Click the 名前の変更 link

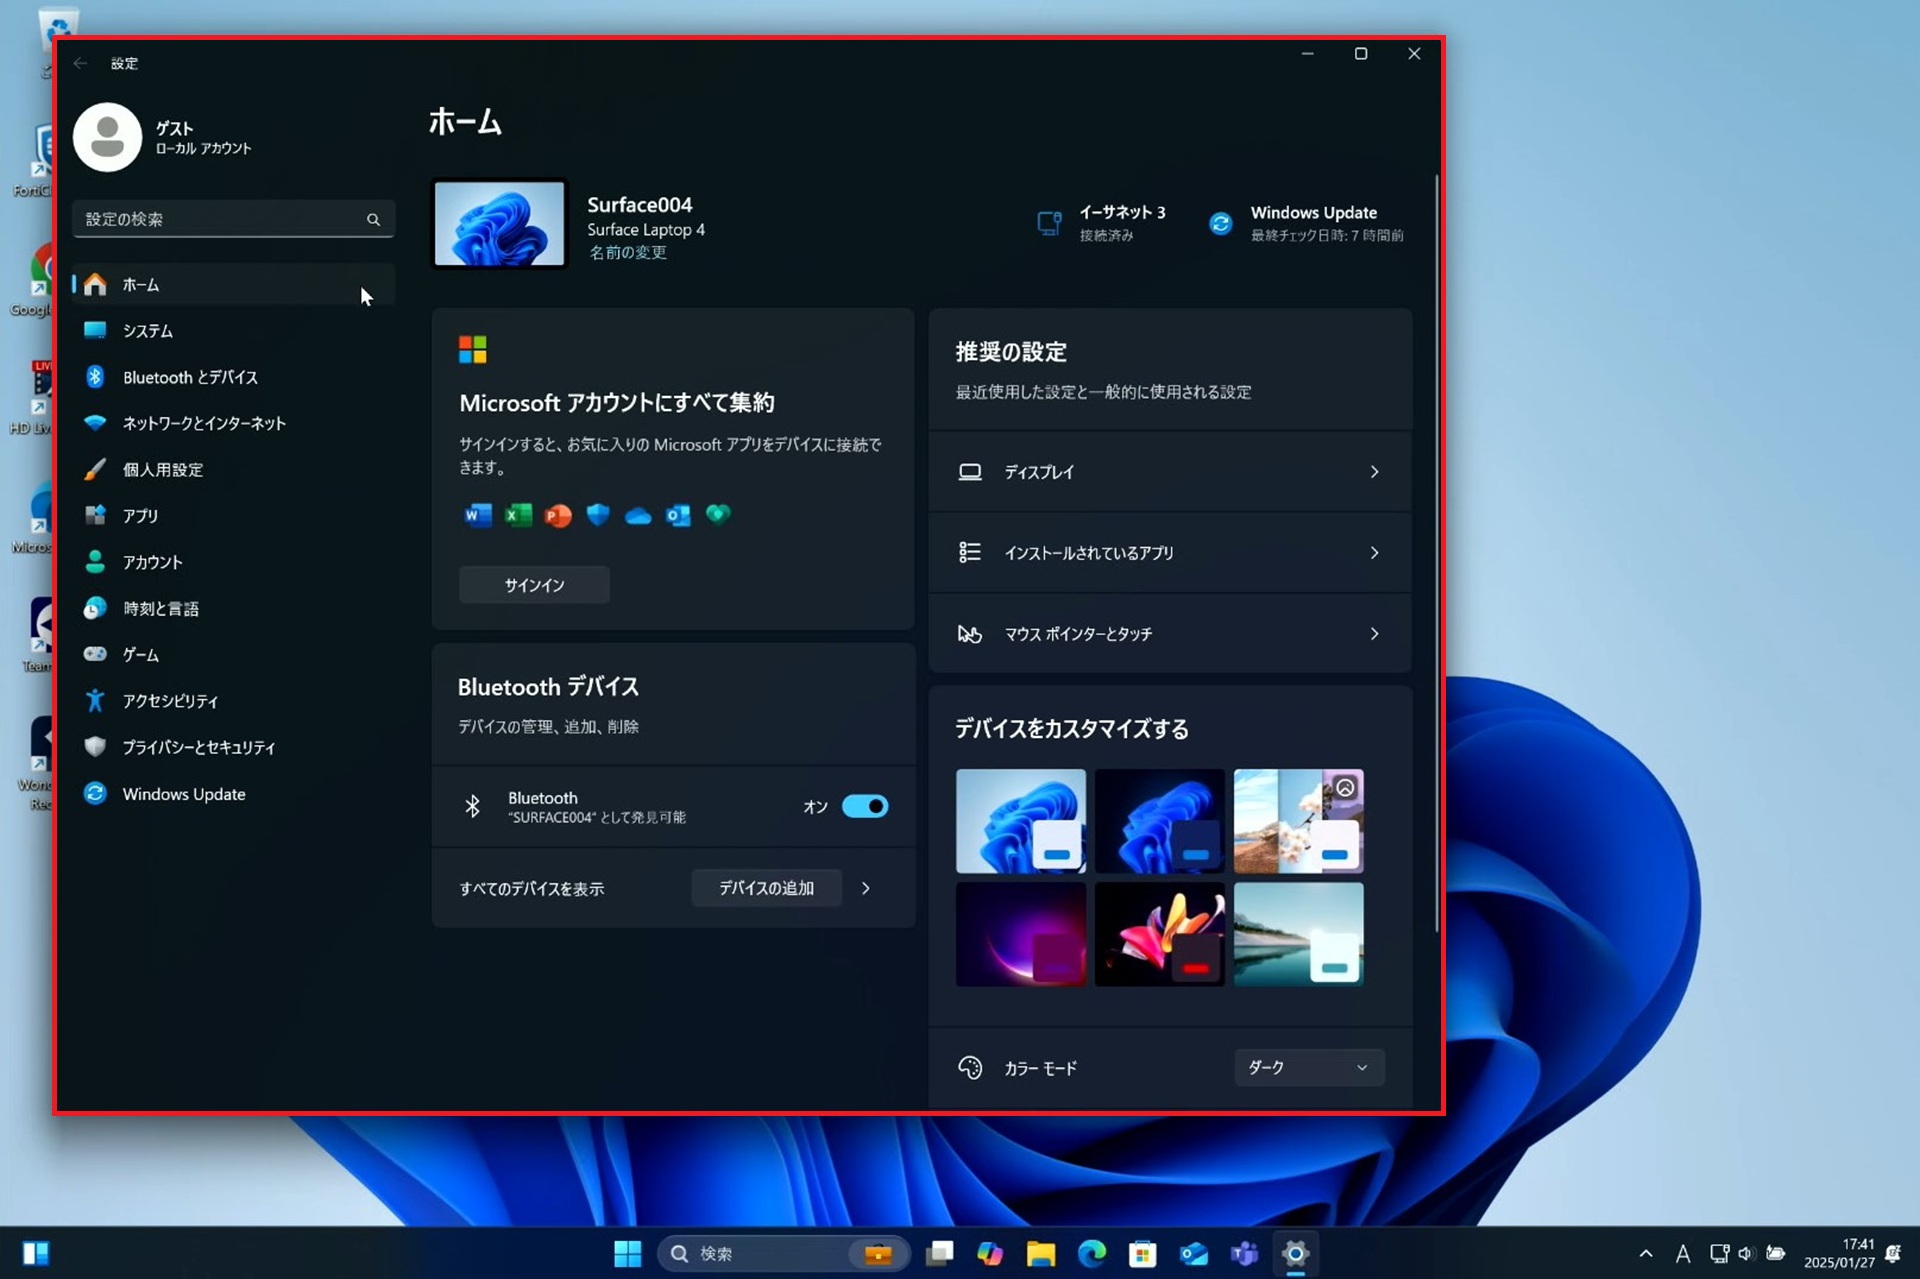[628, 252]
